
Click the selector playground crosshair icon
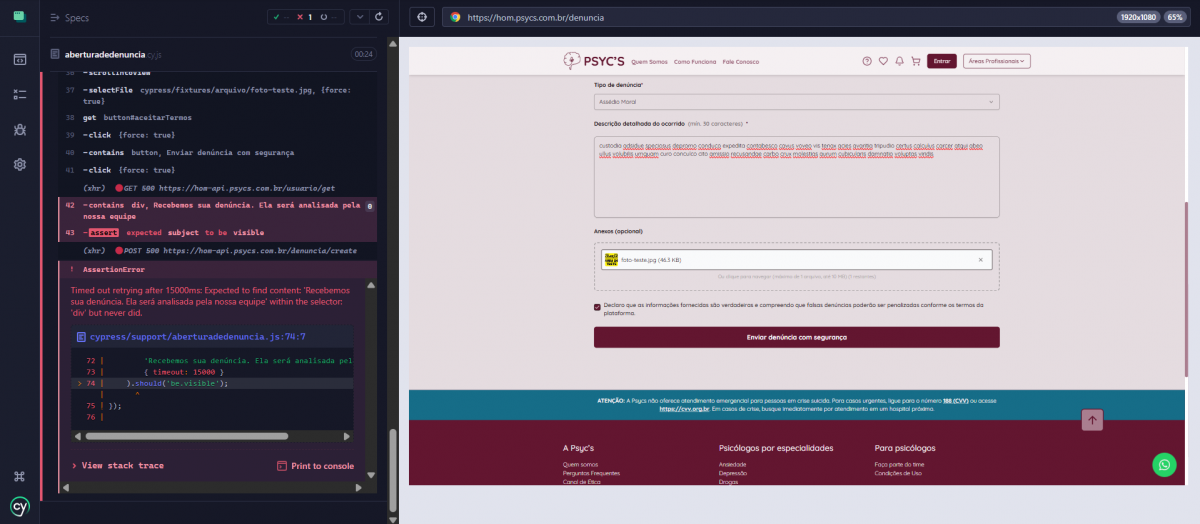422,17
